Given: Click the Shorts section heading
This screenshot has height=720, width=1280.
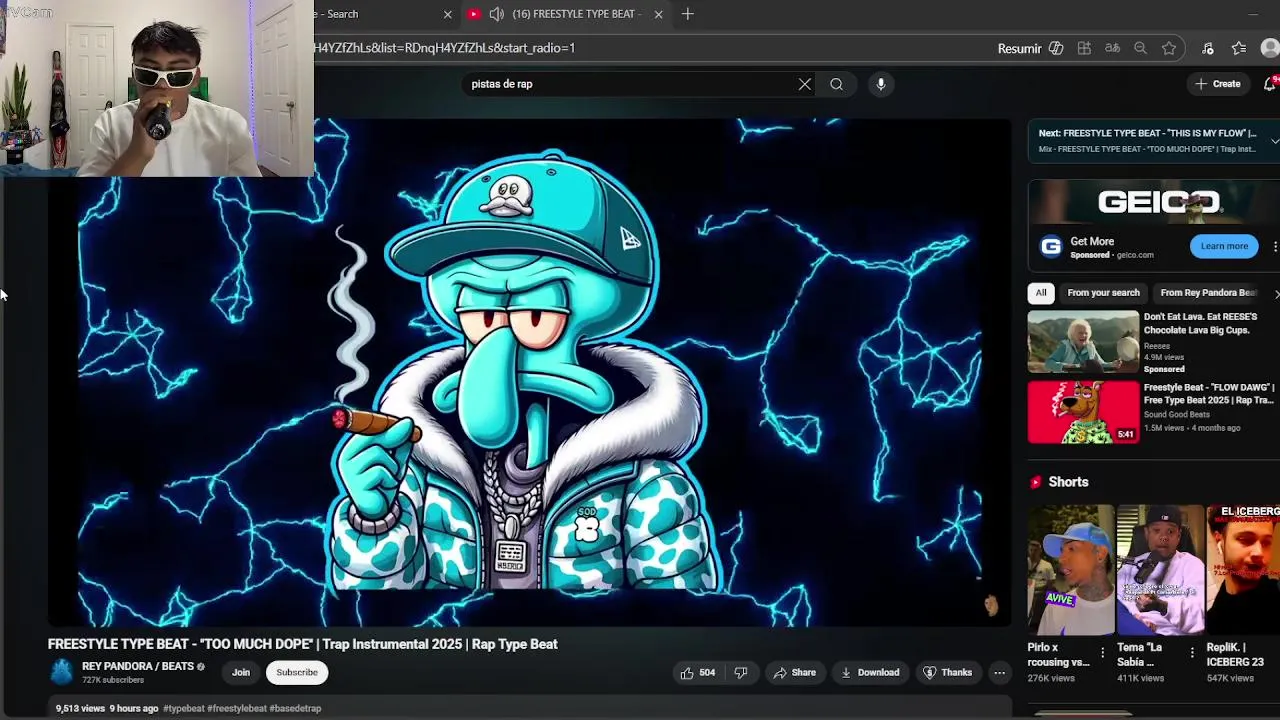Looking at the screenshot, I should click(x=1068, y=482).
